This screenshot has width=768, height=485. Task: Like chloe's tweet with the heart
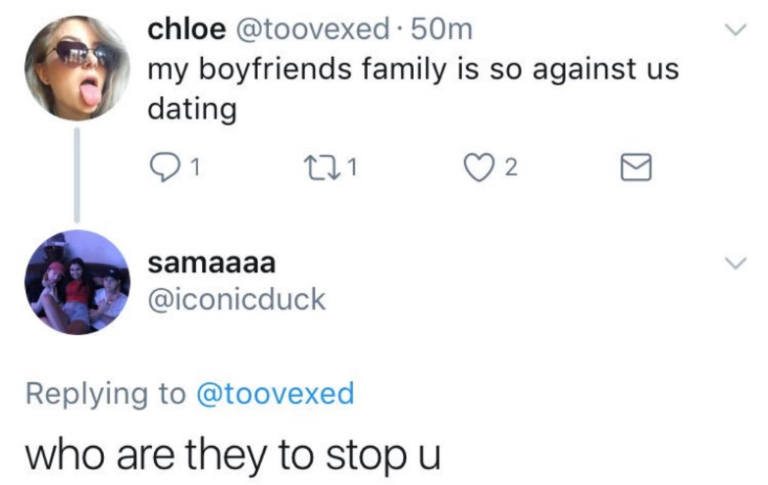[478, 168]
